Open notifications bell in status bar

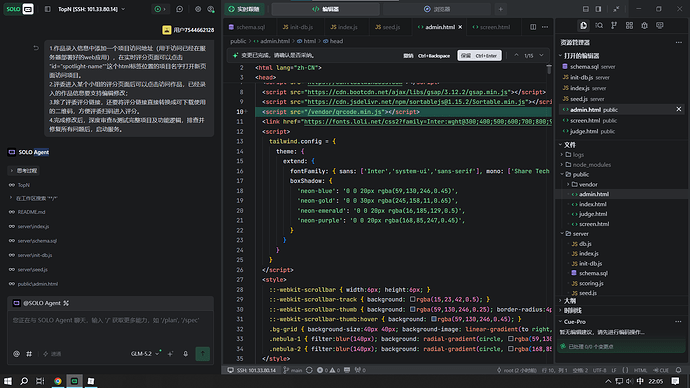pos(678,370)
